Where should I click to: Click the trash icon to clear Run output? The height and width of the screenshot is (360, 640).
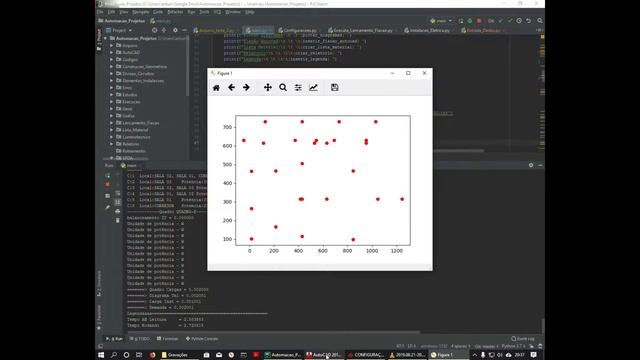[118, 220]
